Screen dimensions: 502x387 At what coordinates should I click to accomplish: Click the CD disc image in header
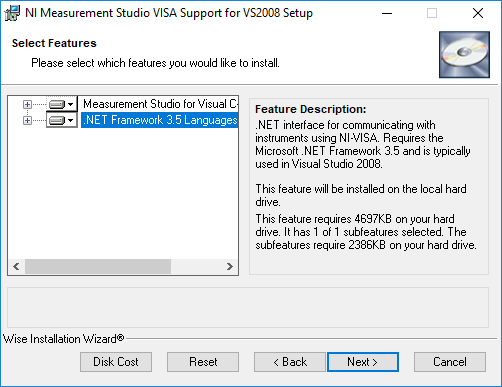[464, 55]
